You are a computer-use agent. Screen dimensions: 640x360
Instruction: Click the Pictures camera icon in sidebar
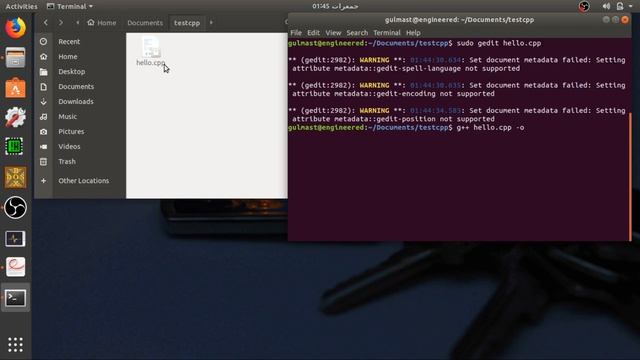(43, 132)
